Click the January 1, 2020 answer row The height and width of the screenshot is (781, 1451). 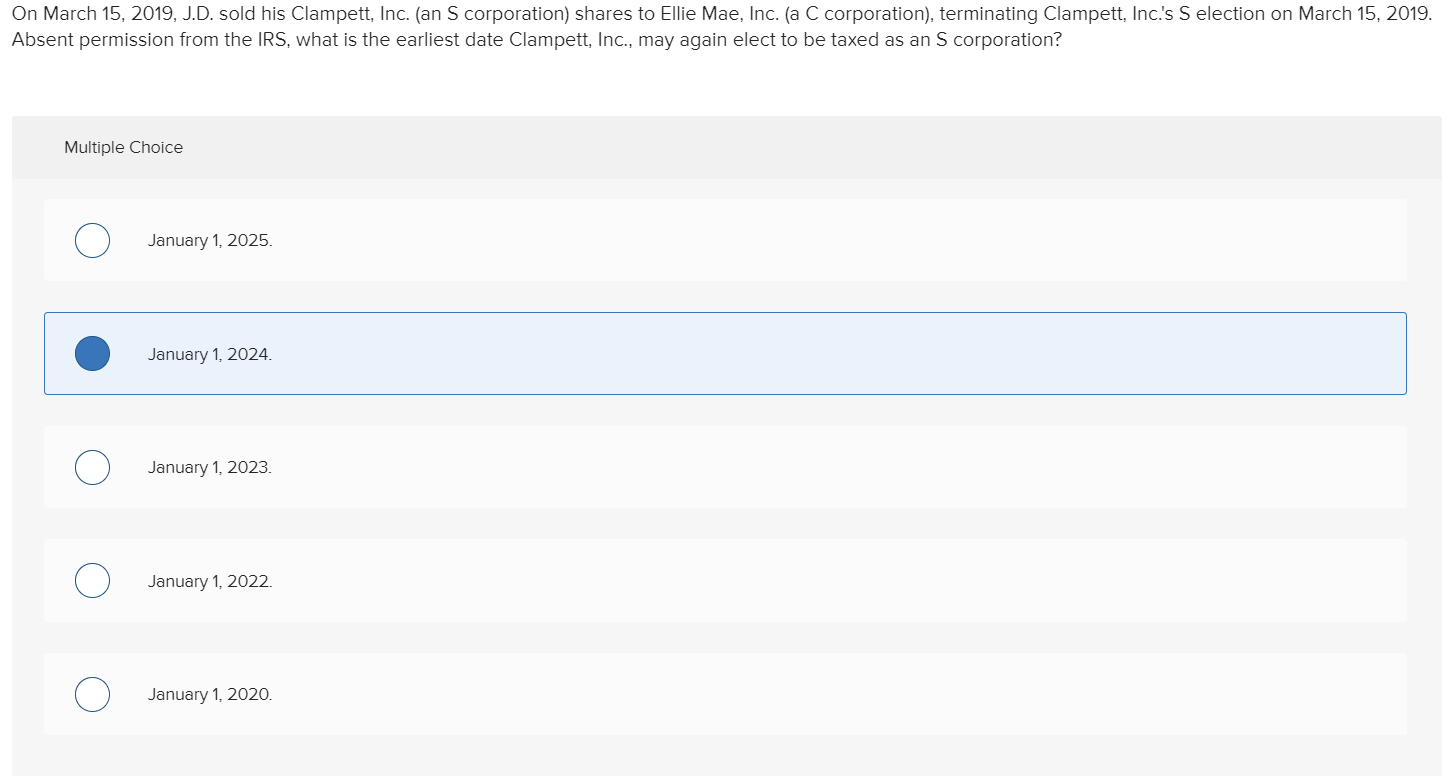point(700,694)
